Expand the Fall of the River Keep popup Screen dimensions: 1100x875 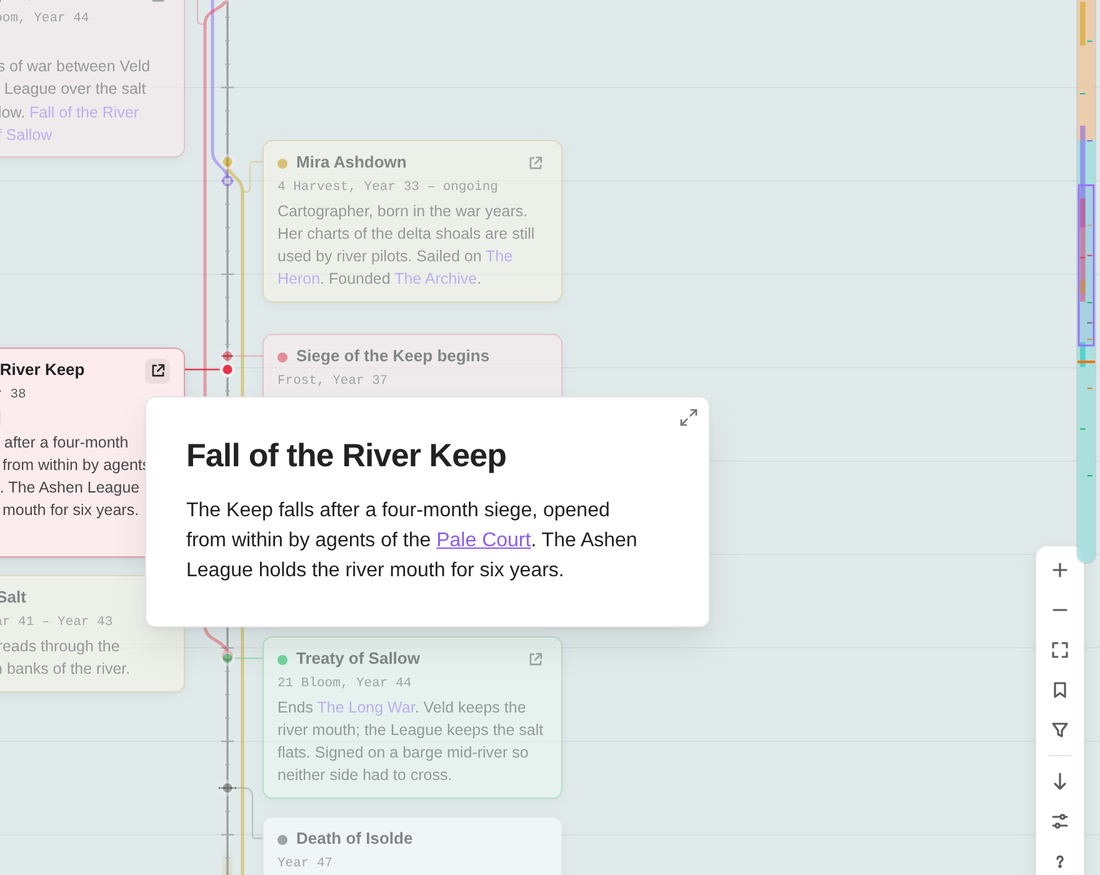tap(688, 418)
